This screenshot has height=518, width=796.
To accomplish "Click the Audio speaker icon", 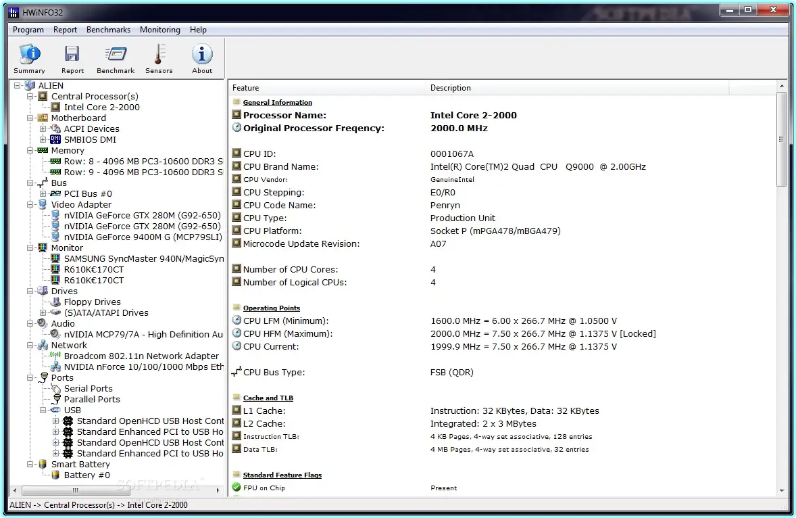I will pyautogui.click(x=43, y=323).
